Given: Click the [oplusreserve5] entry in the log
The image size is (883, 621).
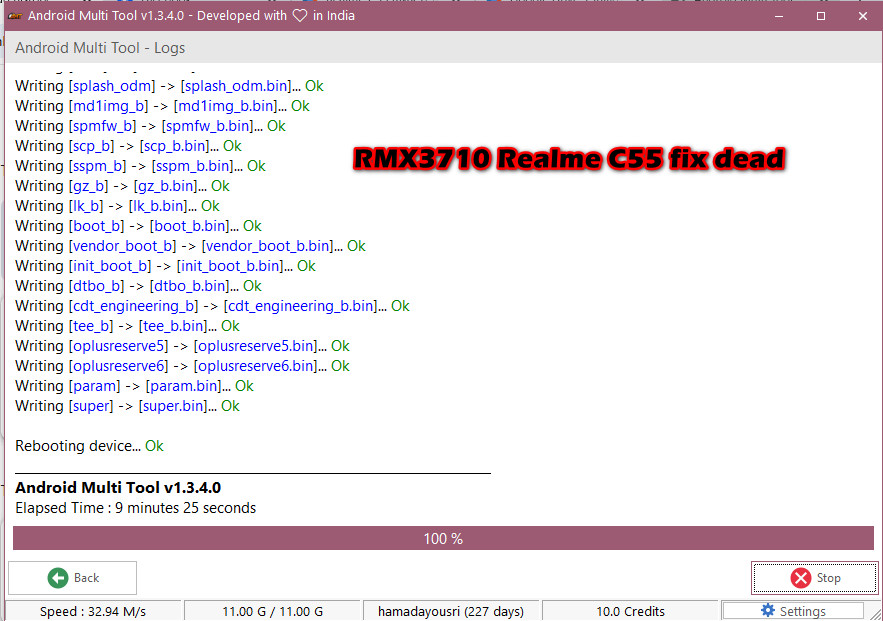Looking at the screenshot, I should coord(118,345).
